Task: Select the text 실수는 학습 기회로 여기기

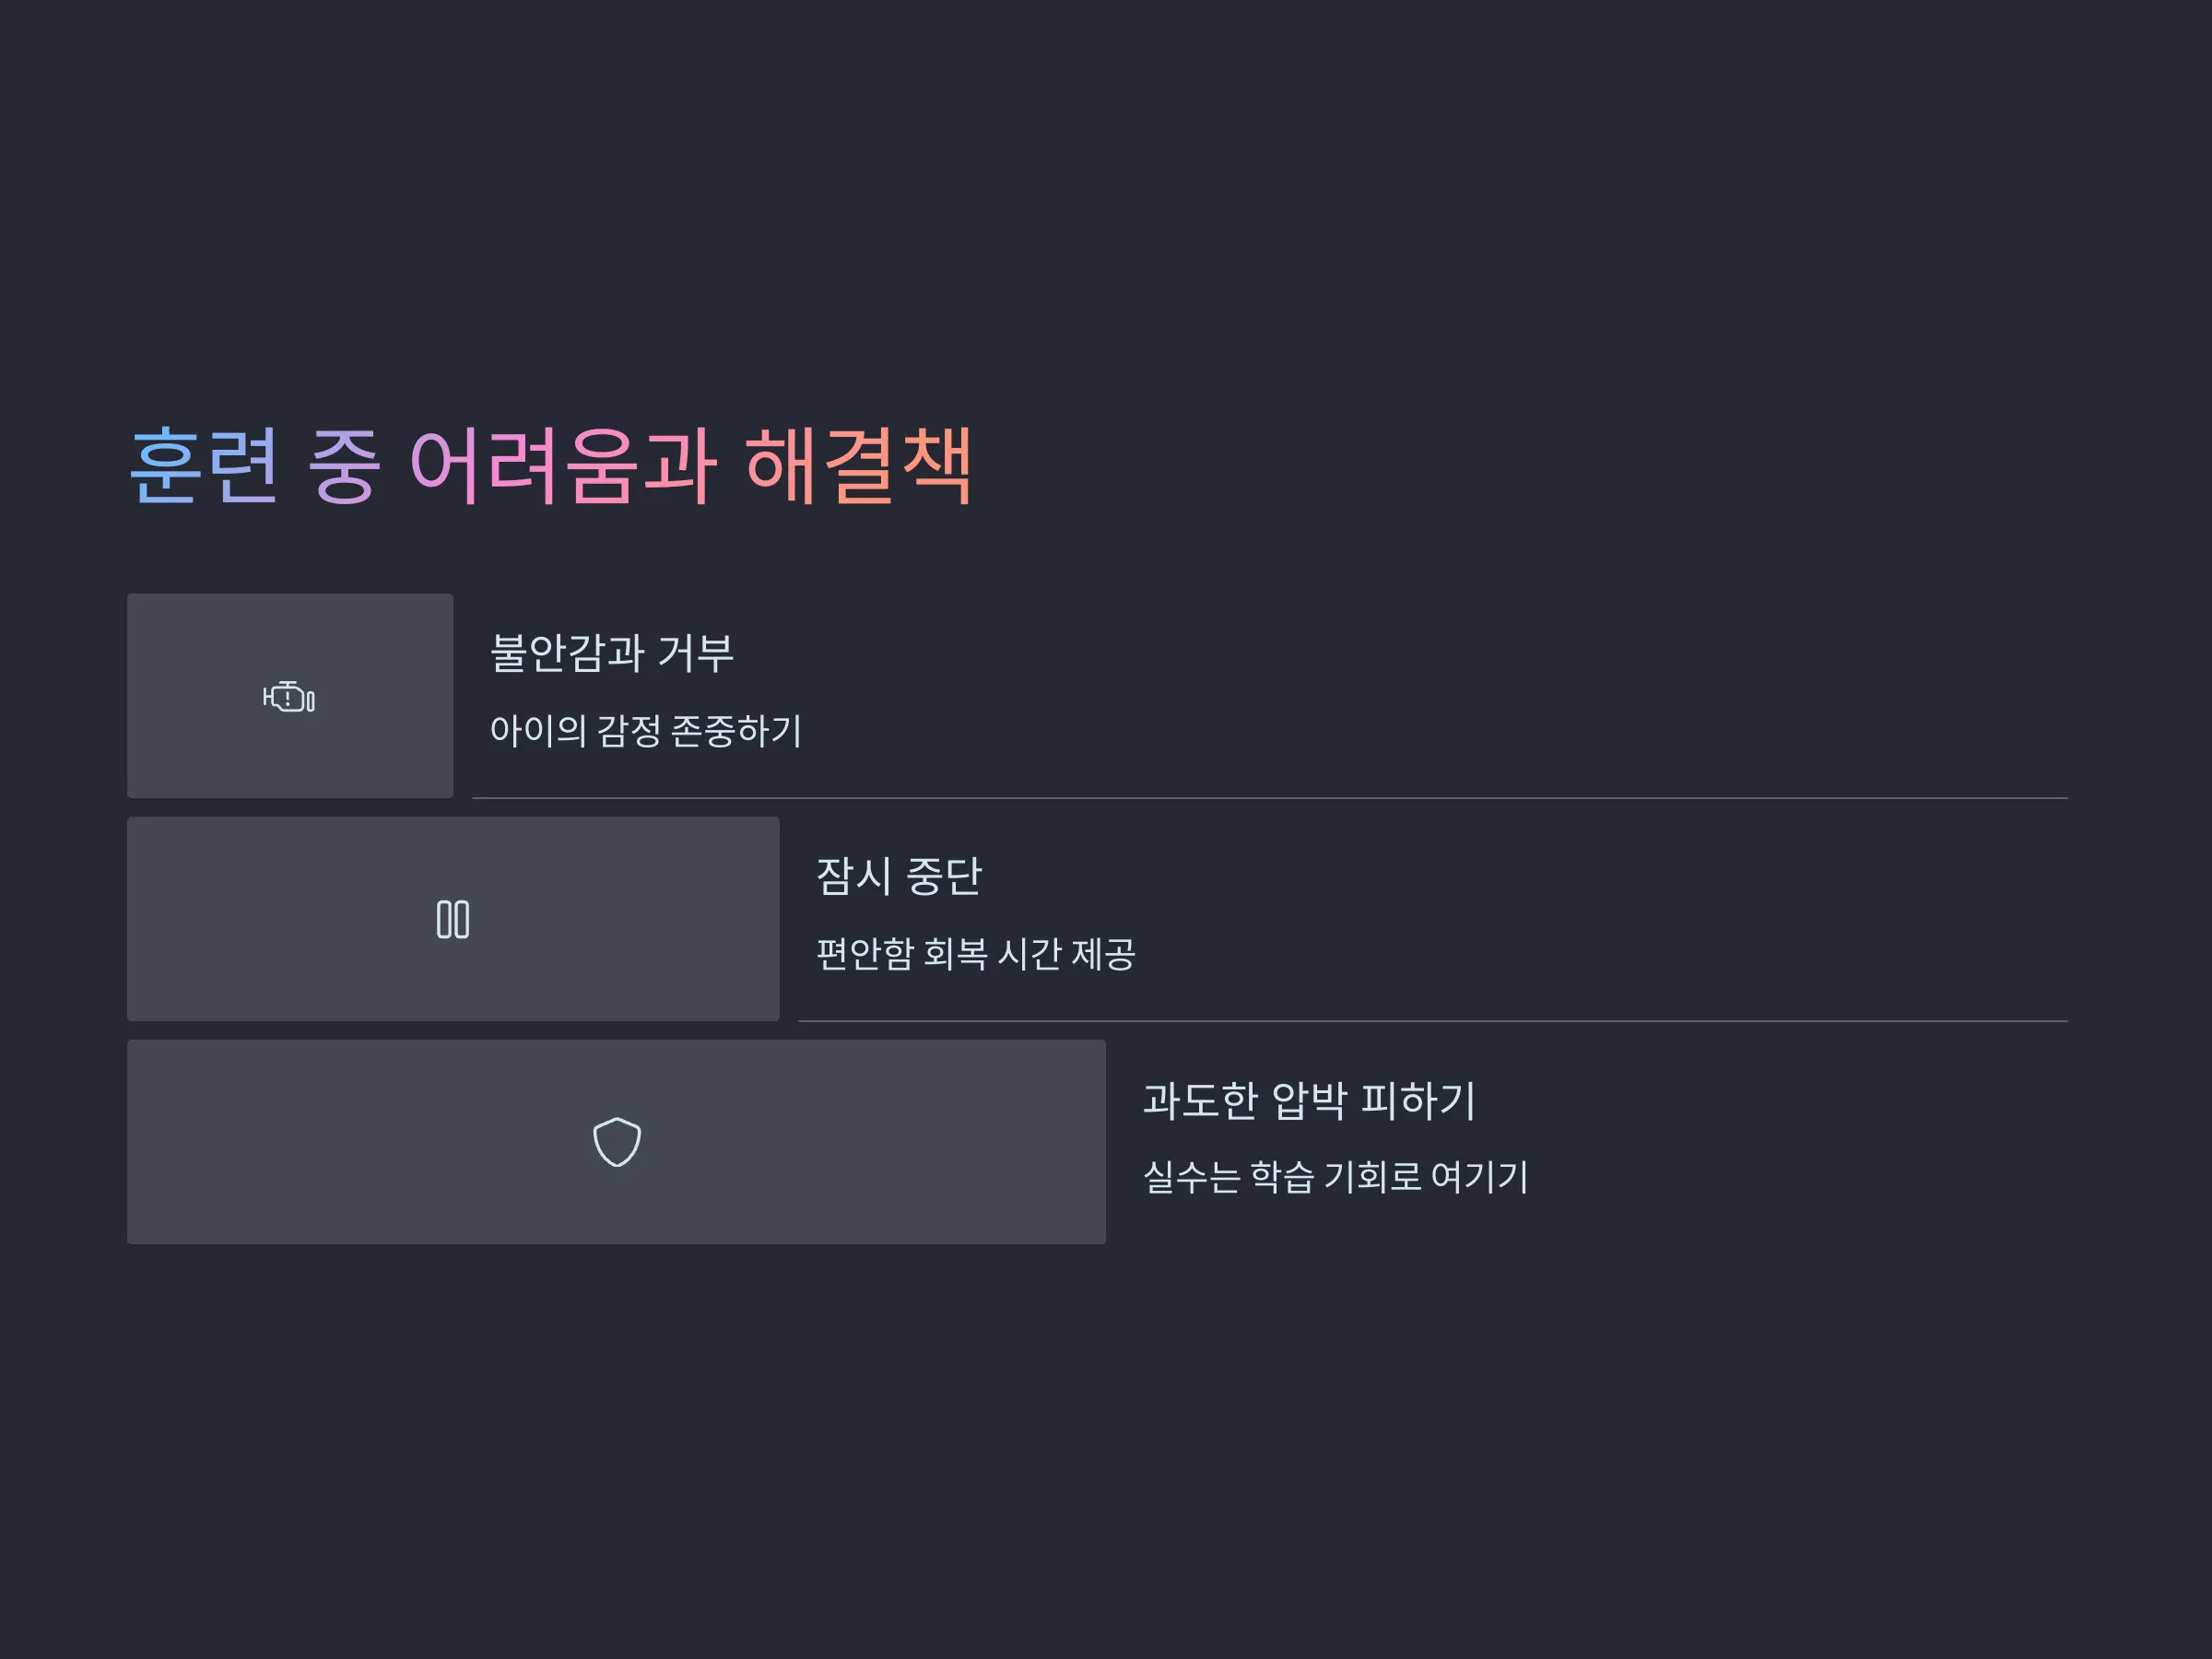Action: pos(1336,1177)
